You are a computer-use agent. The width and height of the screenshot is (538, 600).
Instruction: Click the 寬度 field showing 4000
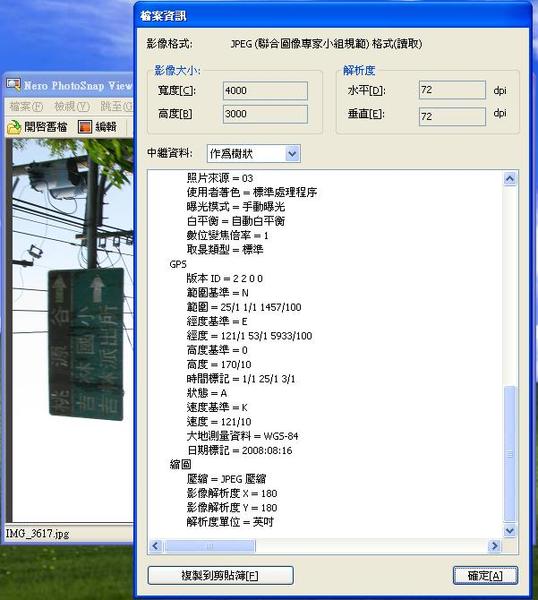[x=265, y=91]
